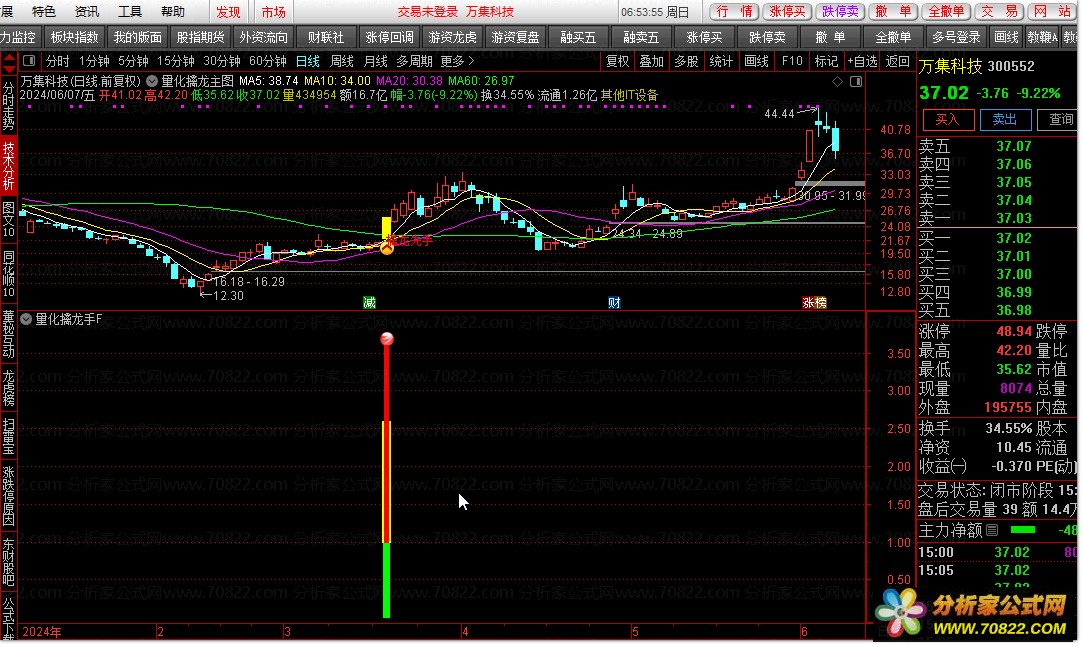Toggle the chart side panel icon
The height and width of the screenshot is (645, 1083).
(x=856, y=81)
